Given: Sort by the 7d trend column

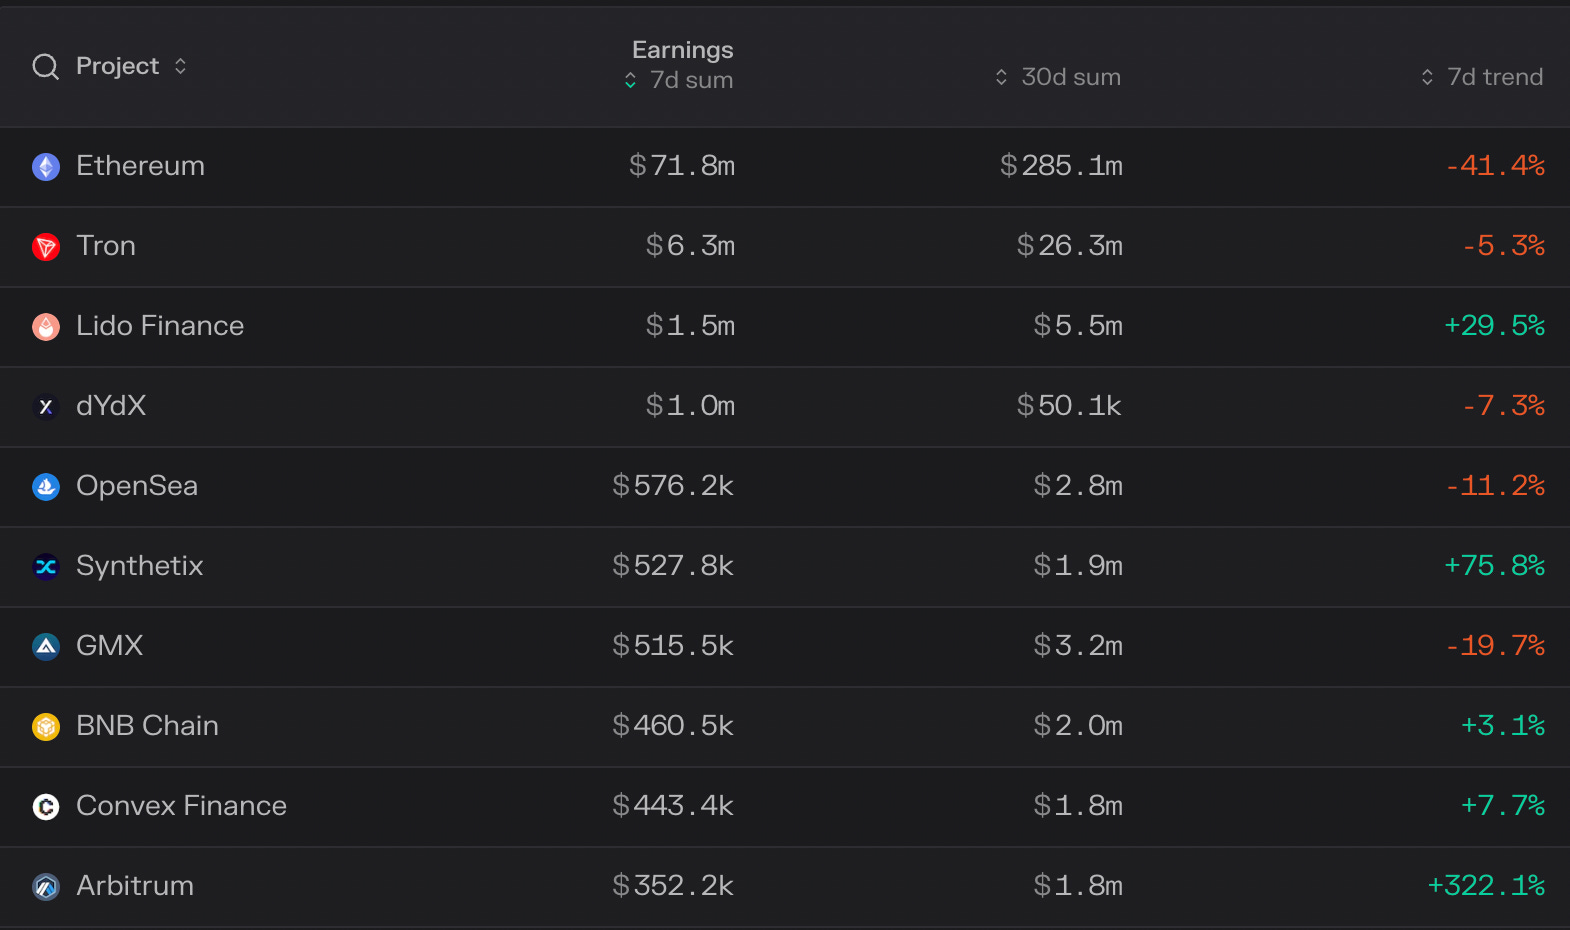Looking at the screenshot, I should [1482, 77].
